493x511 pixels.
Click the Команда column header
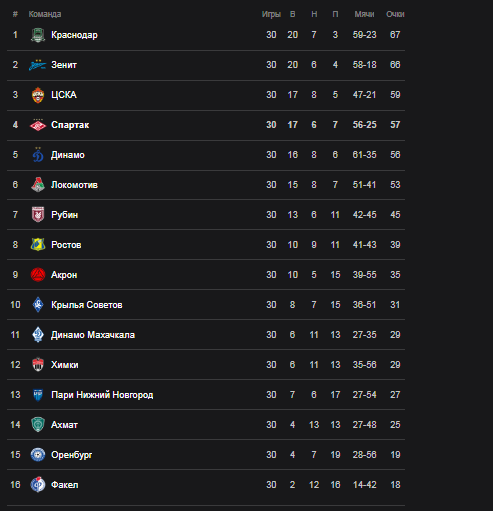45,14
